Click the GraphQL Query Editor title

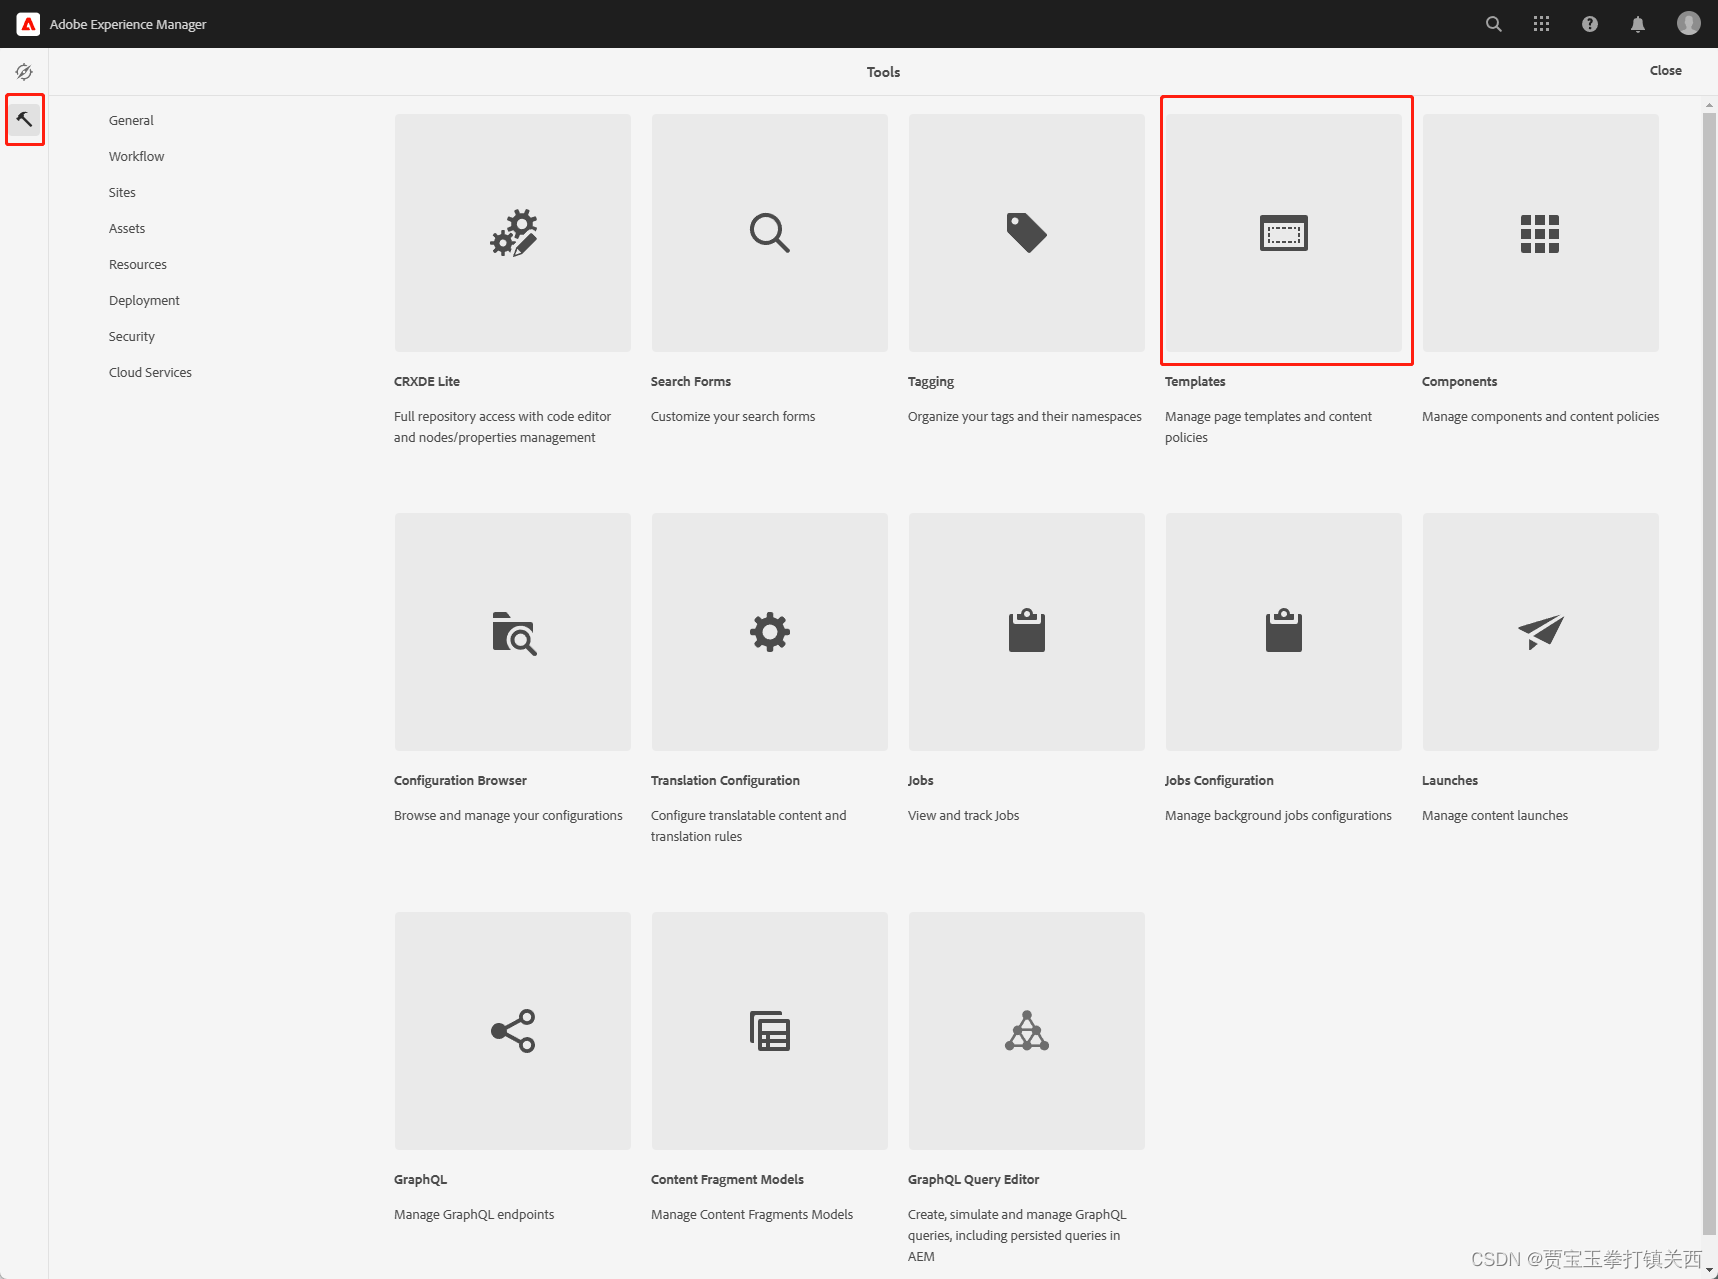pyautogui.click(x=973, y=1180)
